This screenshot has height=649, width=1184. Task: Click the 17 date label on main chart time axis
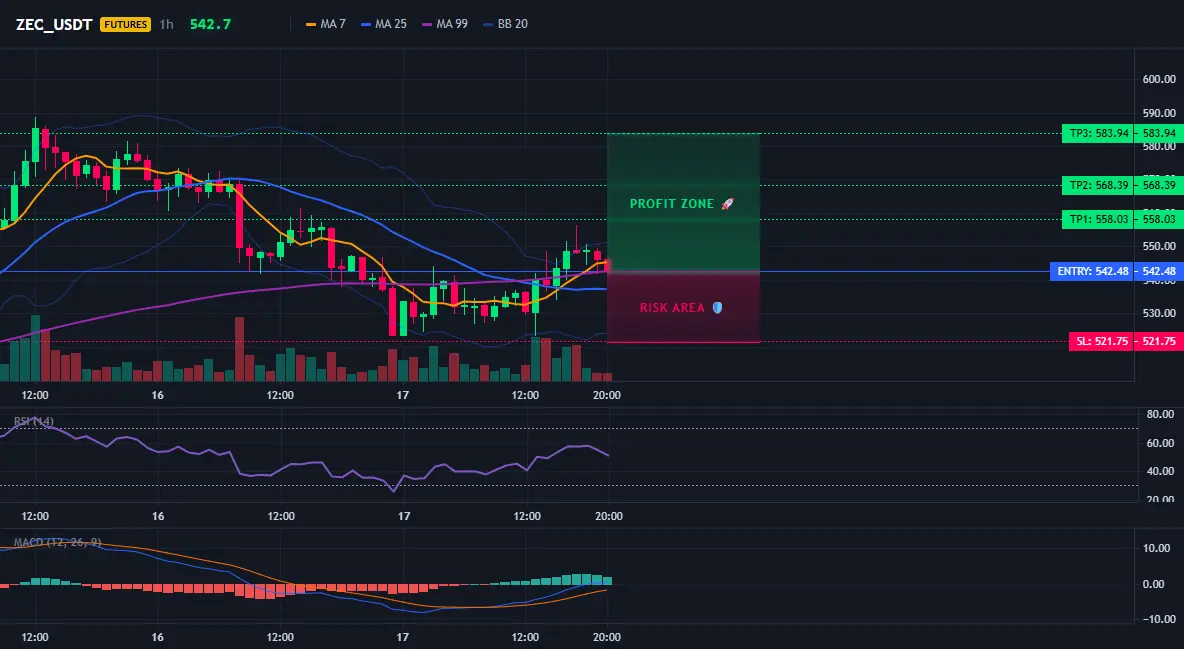402,395
